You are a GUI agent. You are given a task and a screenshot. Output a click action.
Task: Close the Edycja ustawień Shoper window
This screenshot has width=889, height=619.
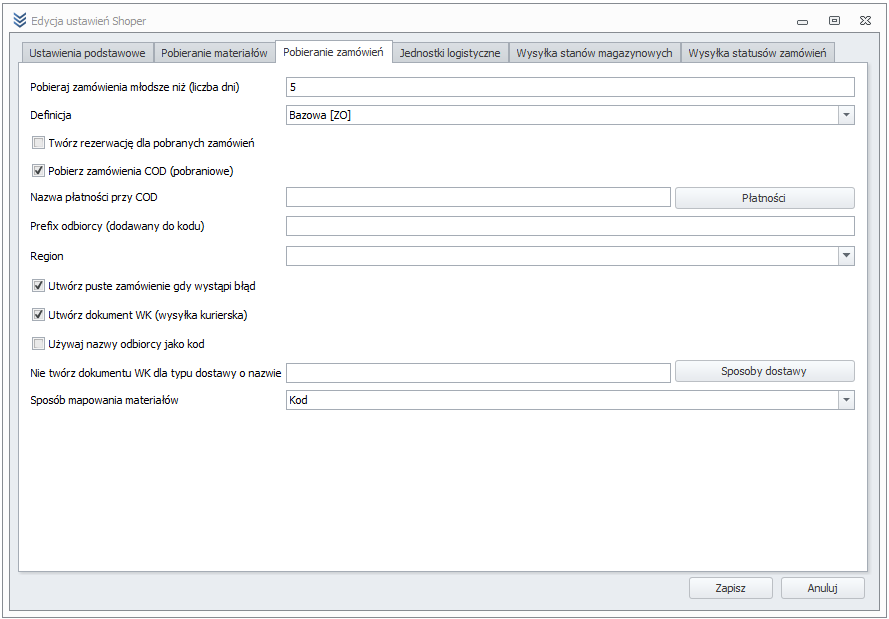(865, 21)
